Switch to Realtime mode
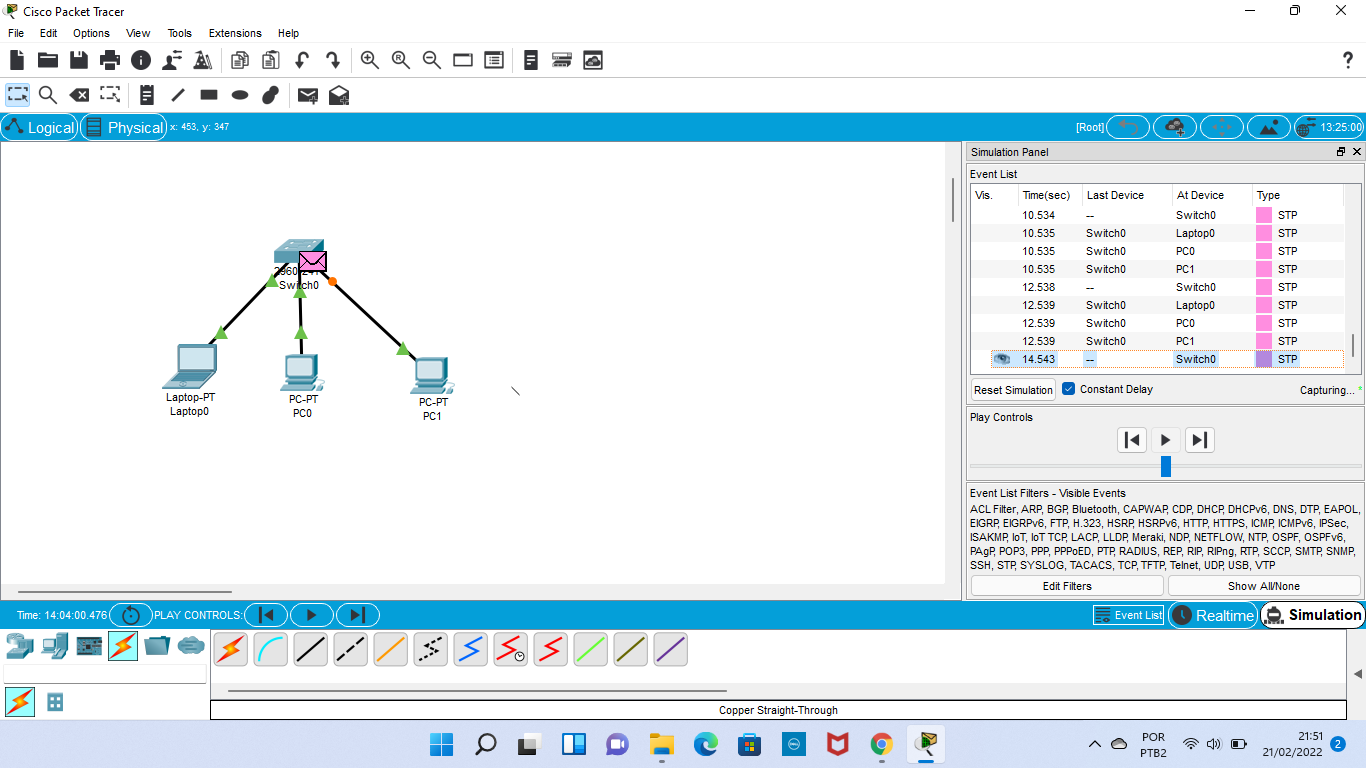The height and width of the screenshot is (768, 1366). (x=1212, y=615)
